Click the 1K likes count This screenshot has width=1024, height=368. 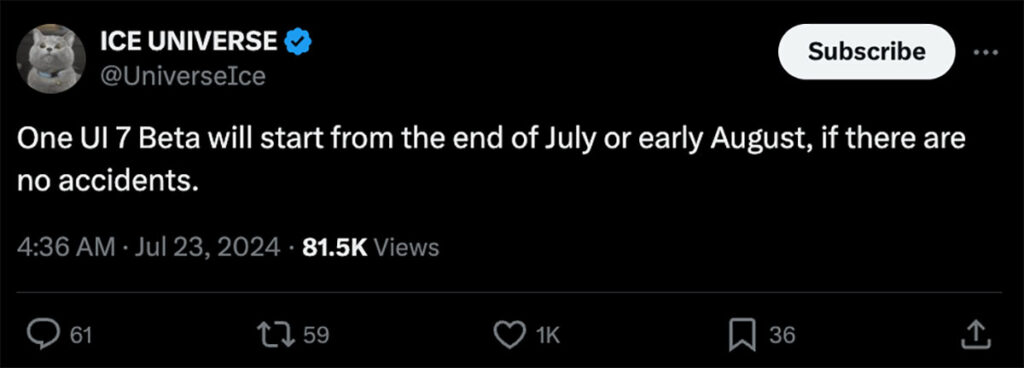[x=548, y=335]
